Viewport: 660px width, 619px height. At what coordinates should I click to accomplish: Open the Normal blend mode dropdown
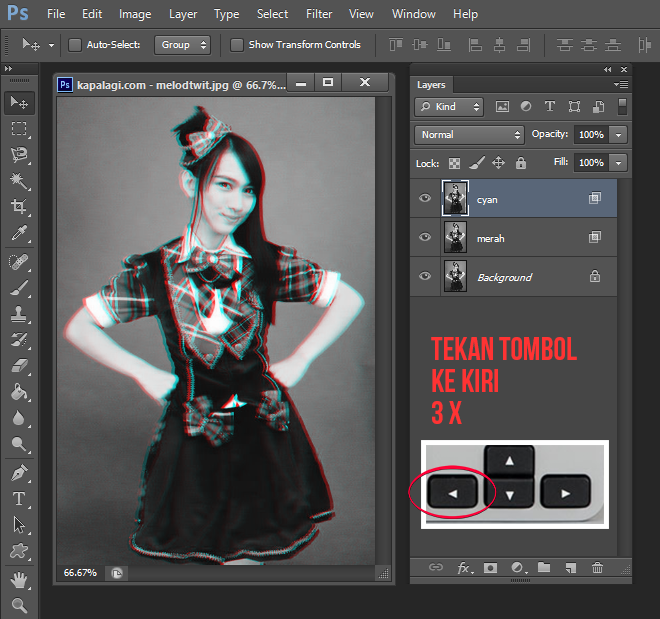[469, 134]
